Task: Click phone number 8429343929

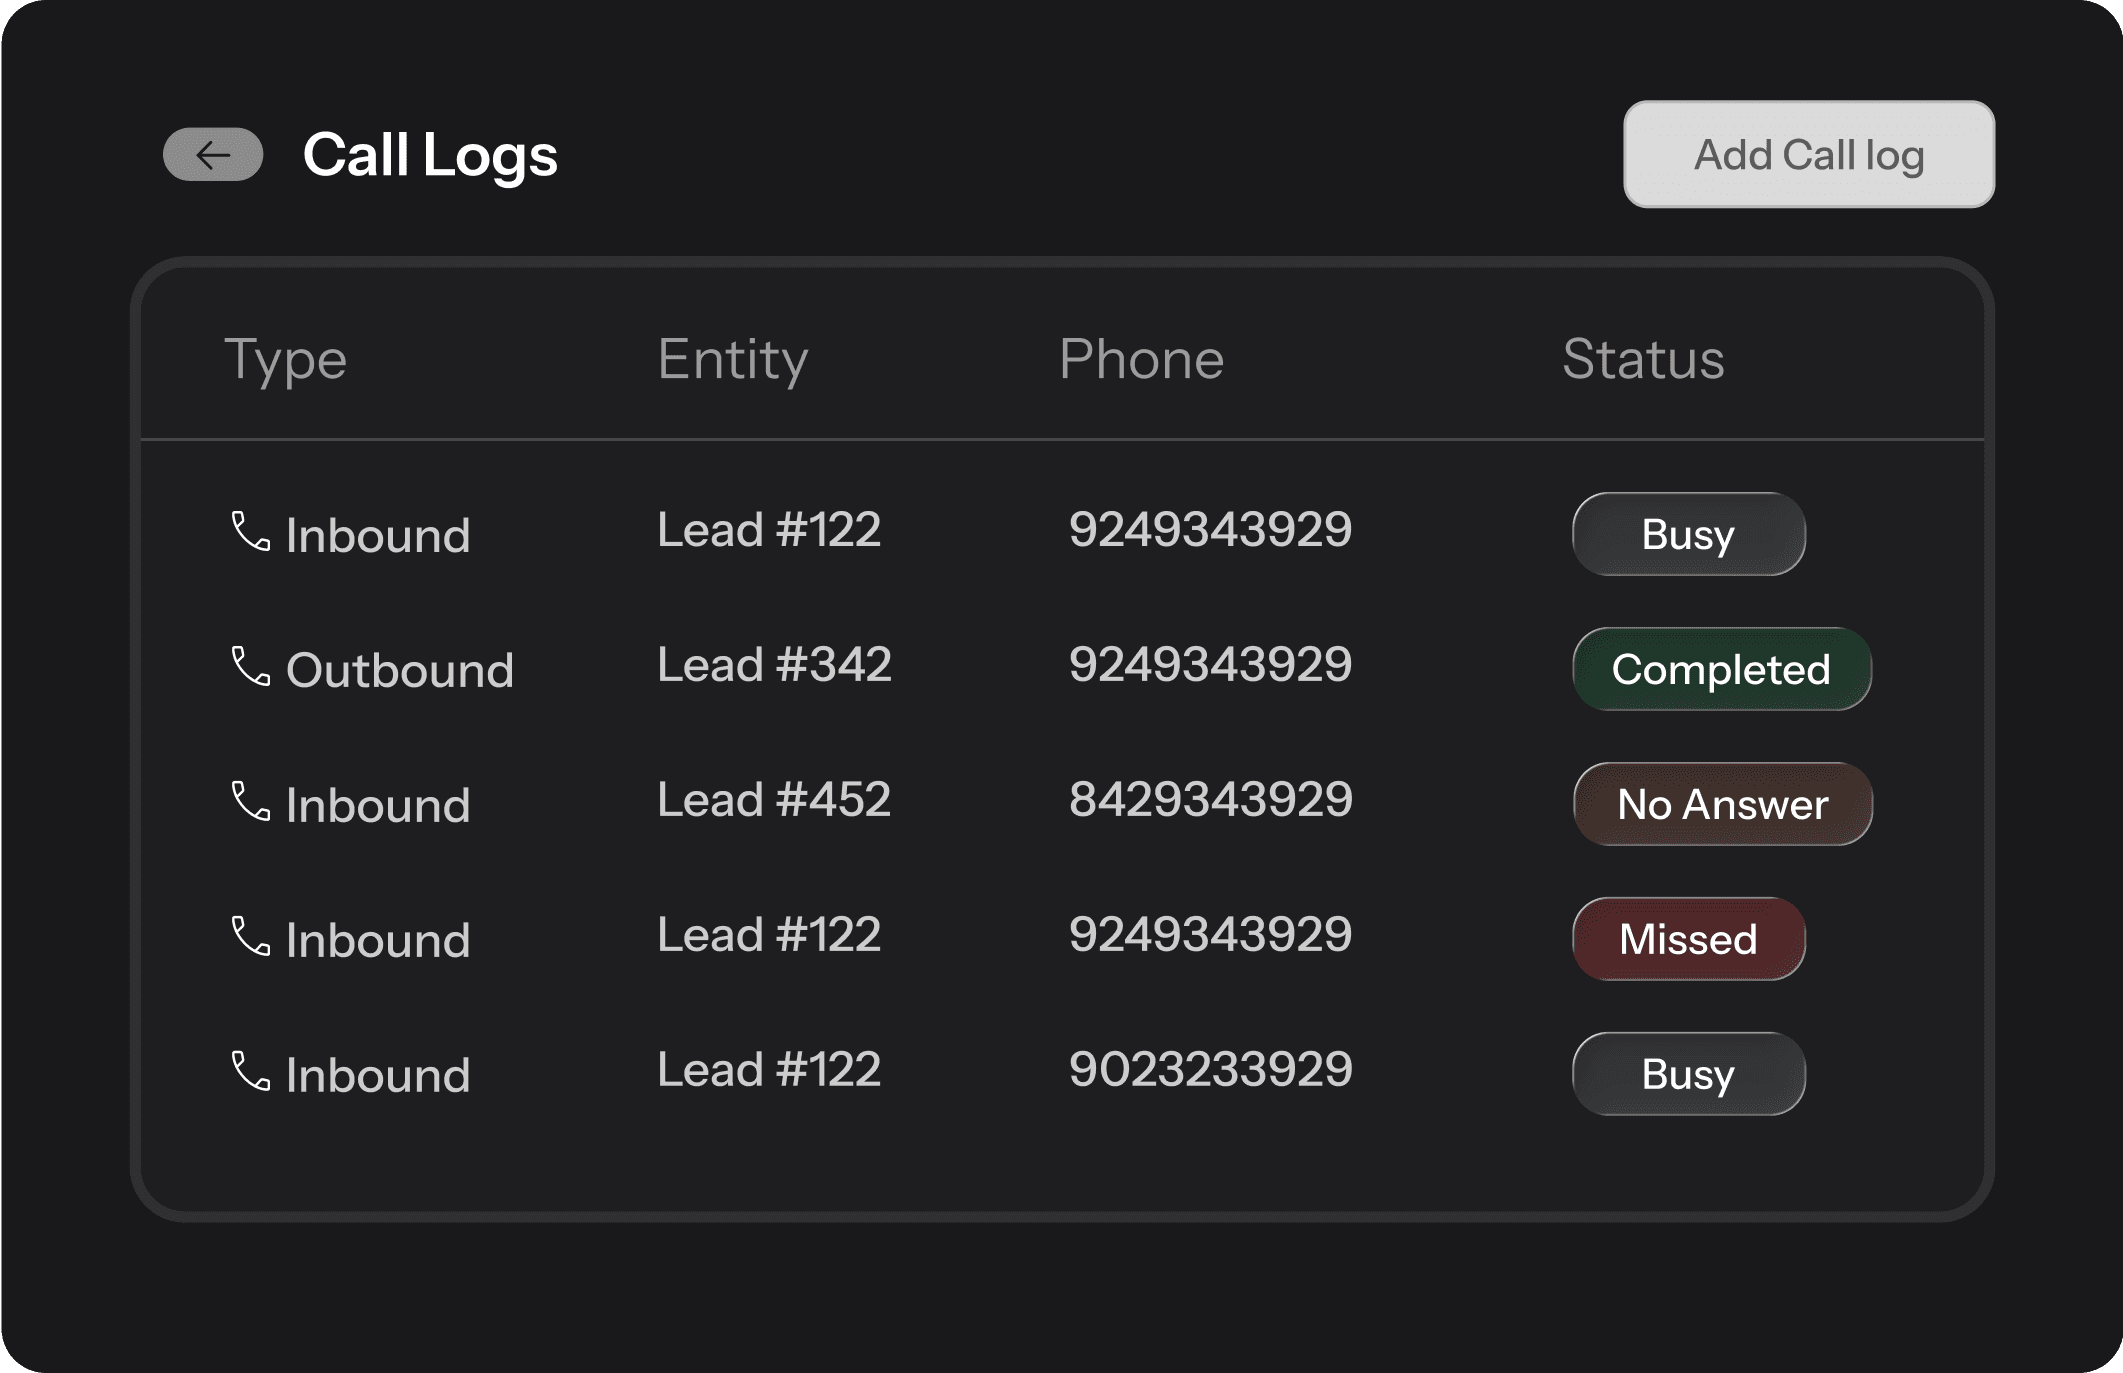Action: pyautogui.click(x=1211, y=797)
